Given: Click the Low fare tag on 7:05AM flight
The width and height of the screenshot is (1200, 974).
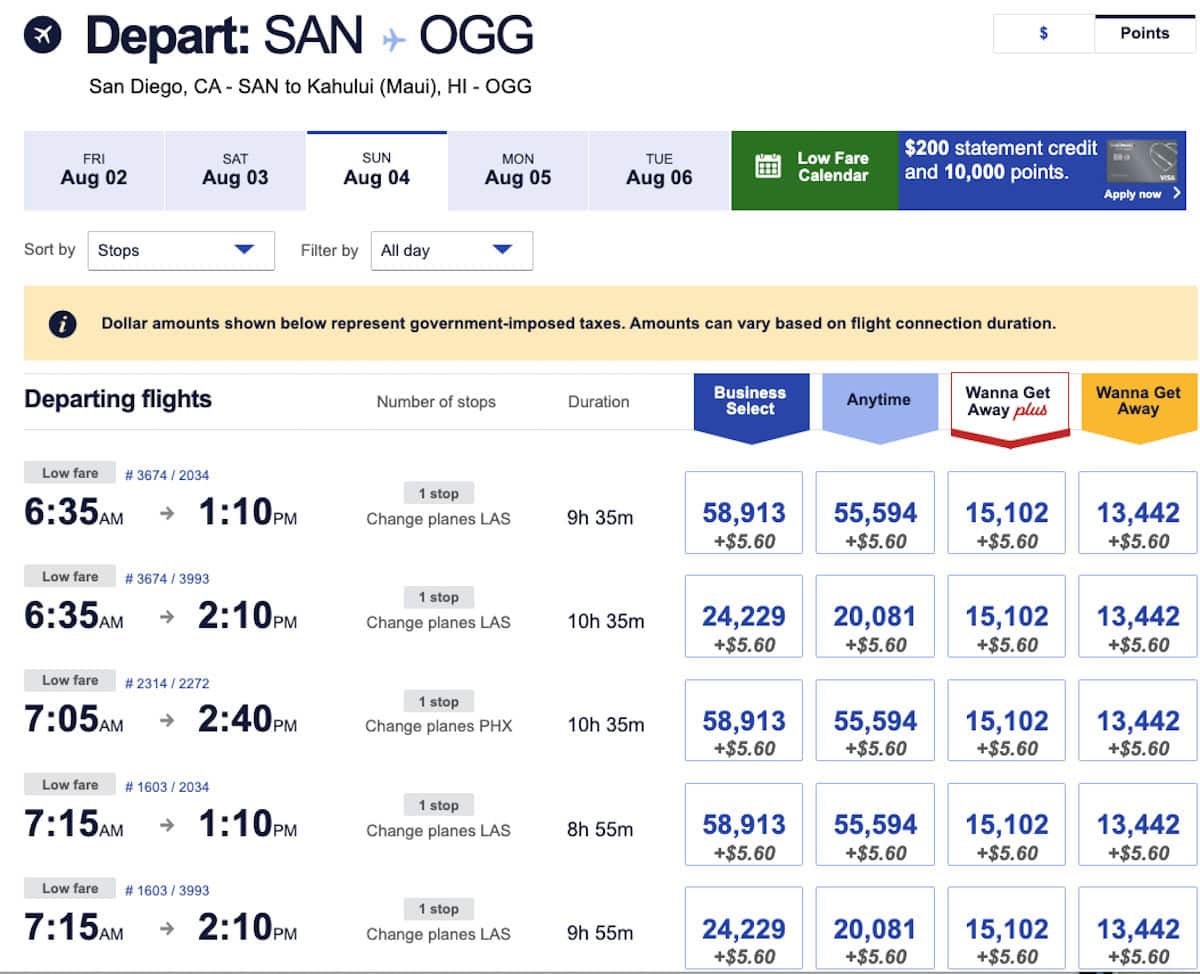Looking at the screenshot, I should point(70,681).
